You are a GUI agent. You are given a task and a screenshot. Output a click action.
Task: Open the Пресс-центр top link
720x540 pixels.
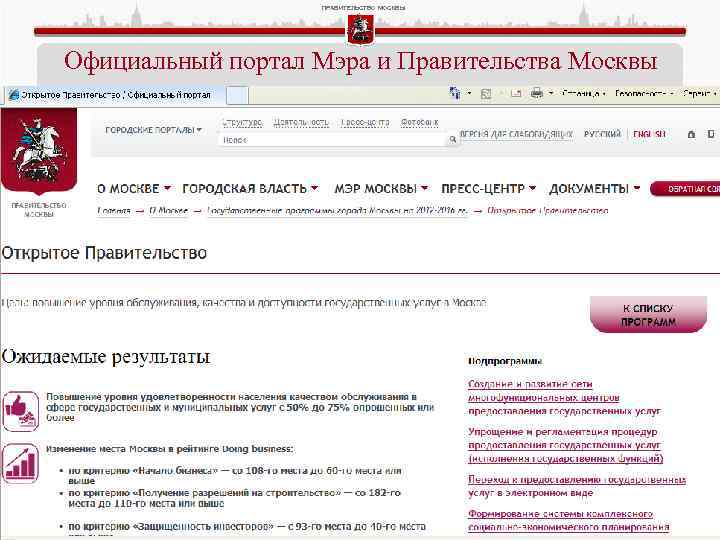(365, 123)
